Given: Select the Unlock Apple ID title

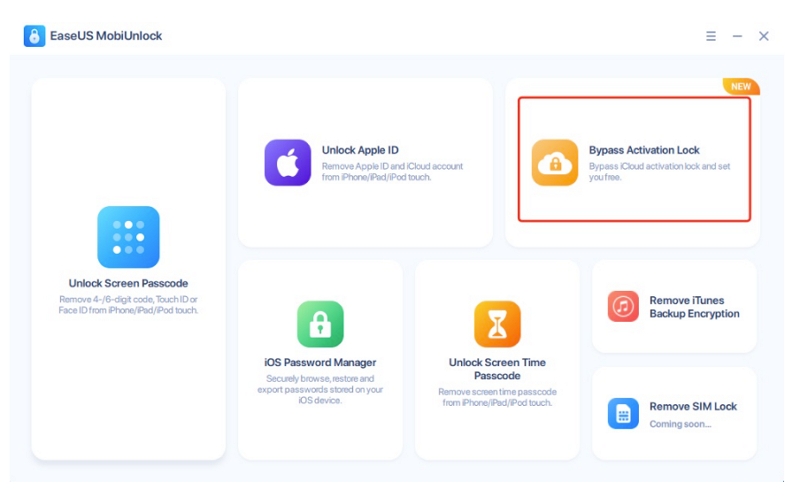Looking at the screenshot, I should (360, 150).
